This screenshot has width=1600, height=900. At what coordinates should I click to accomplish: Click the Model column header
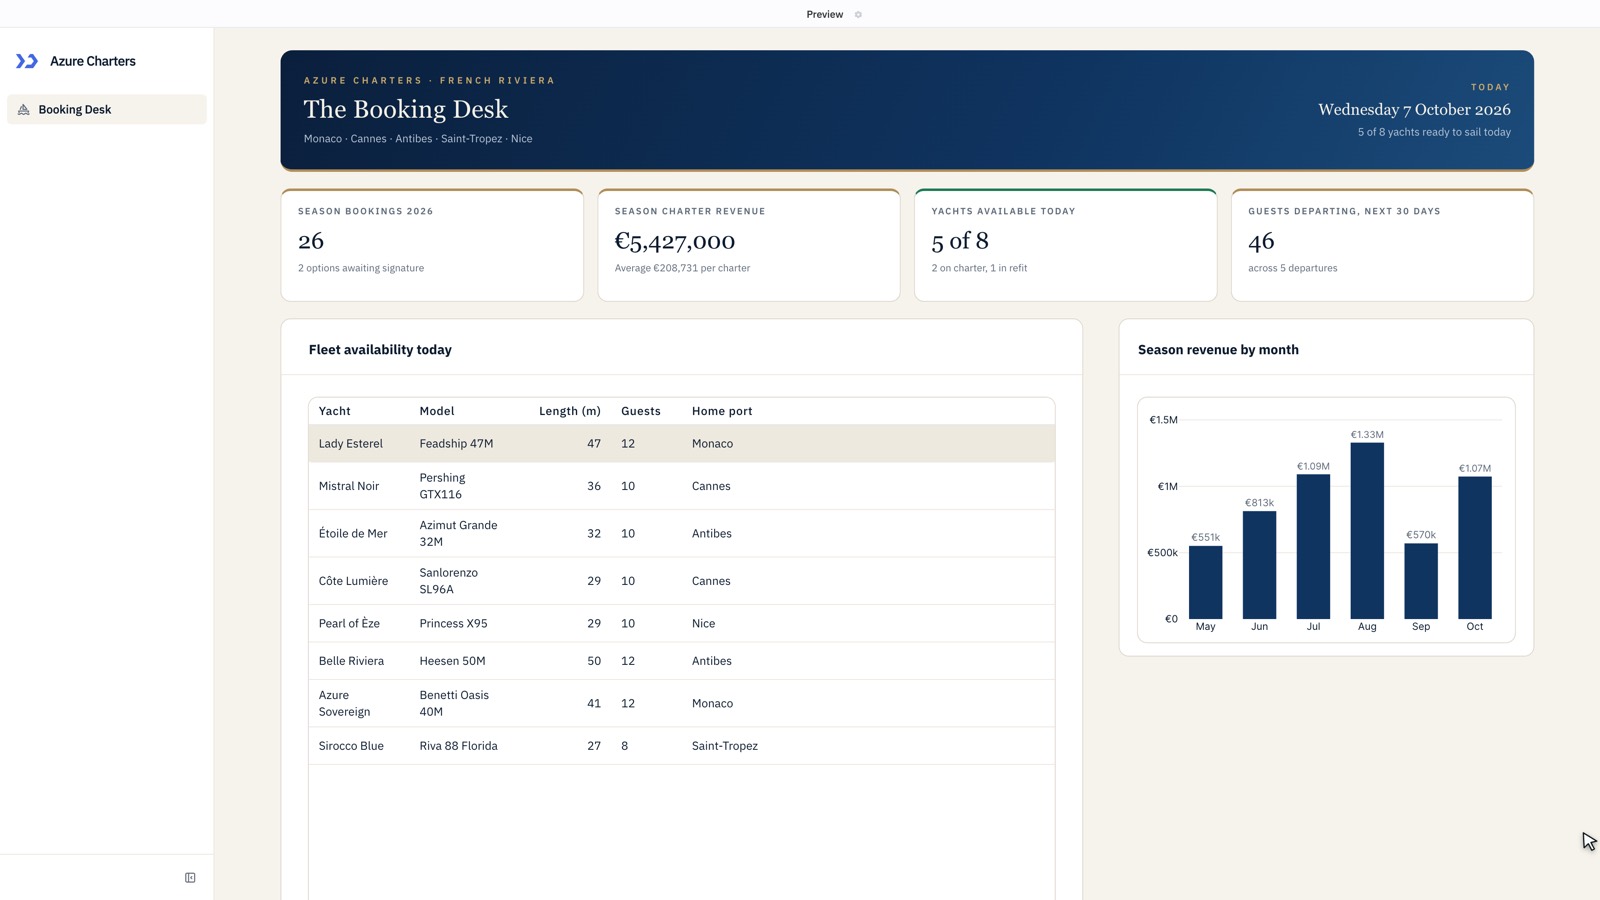(x=437, y=411)
